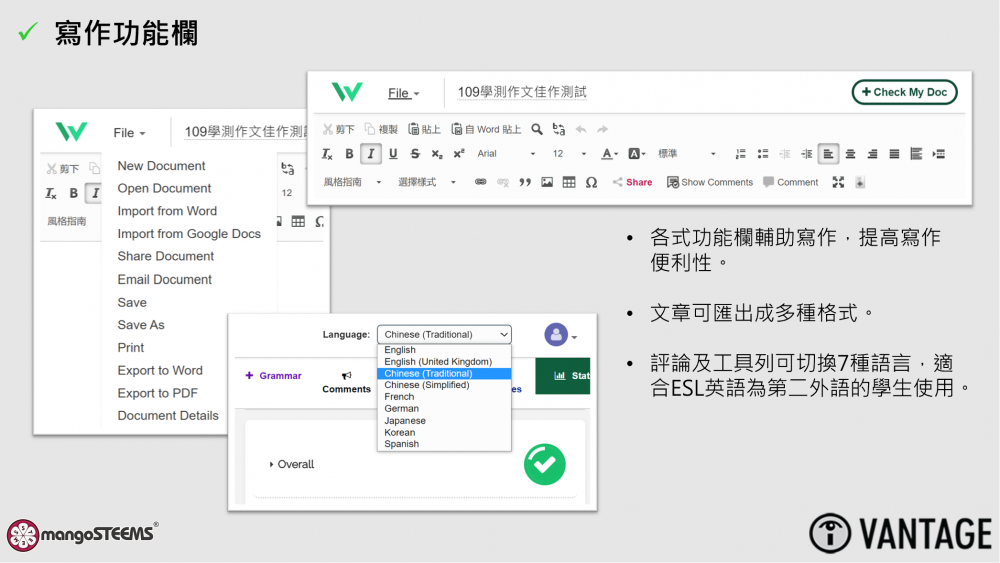This screenshot has height=563, width=1000.
Task: Choose Import from Google Docs menu entry
Action: click(189, 234)
